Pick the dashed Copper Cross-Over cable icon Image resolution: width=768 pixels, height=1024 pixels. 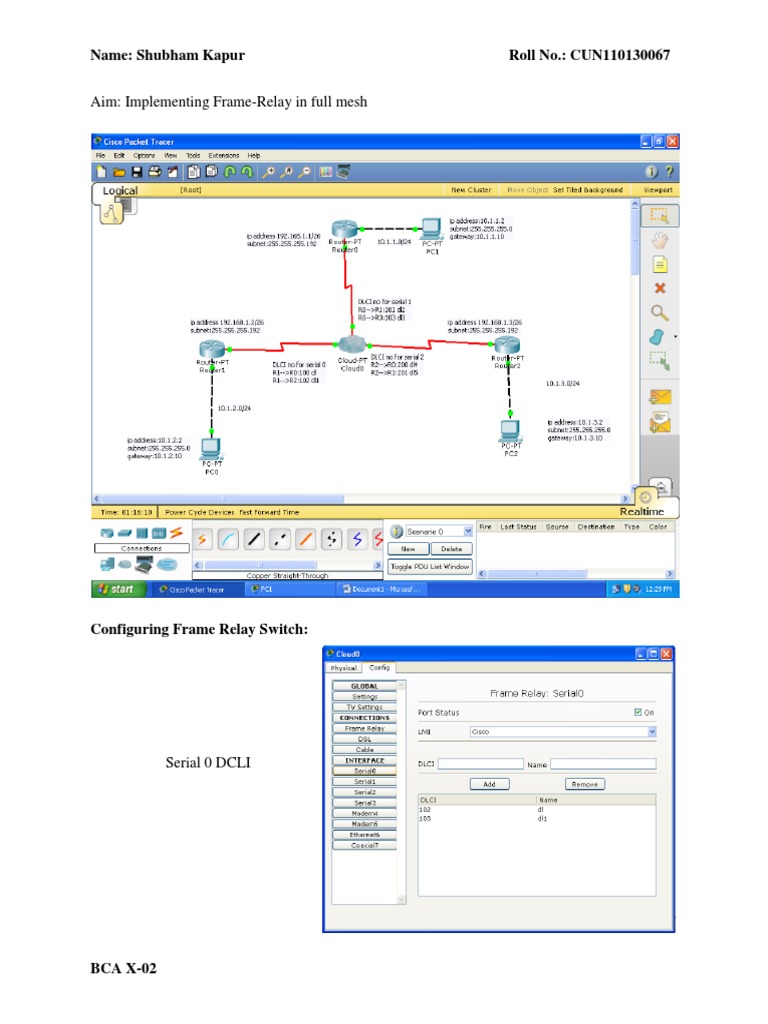[280, 539]
